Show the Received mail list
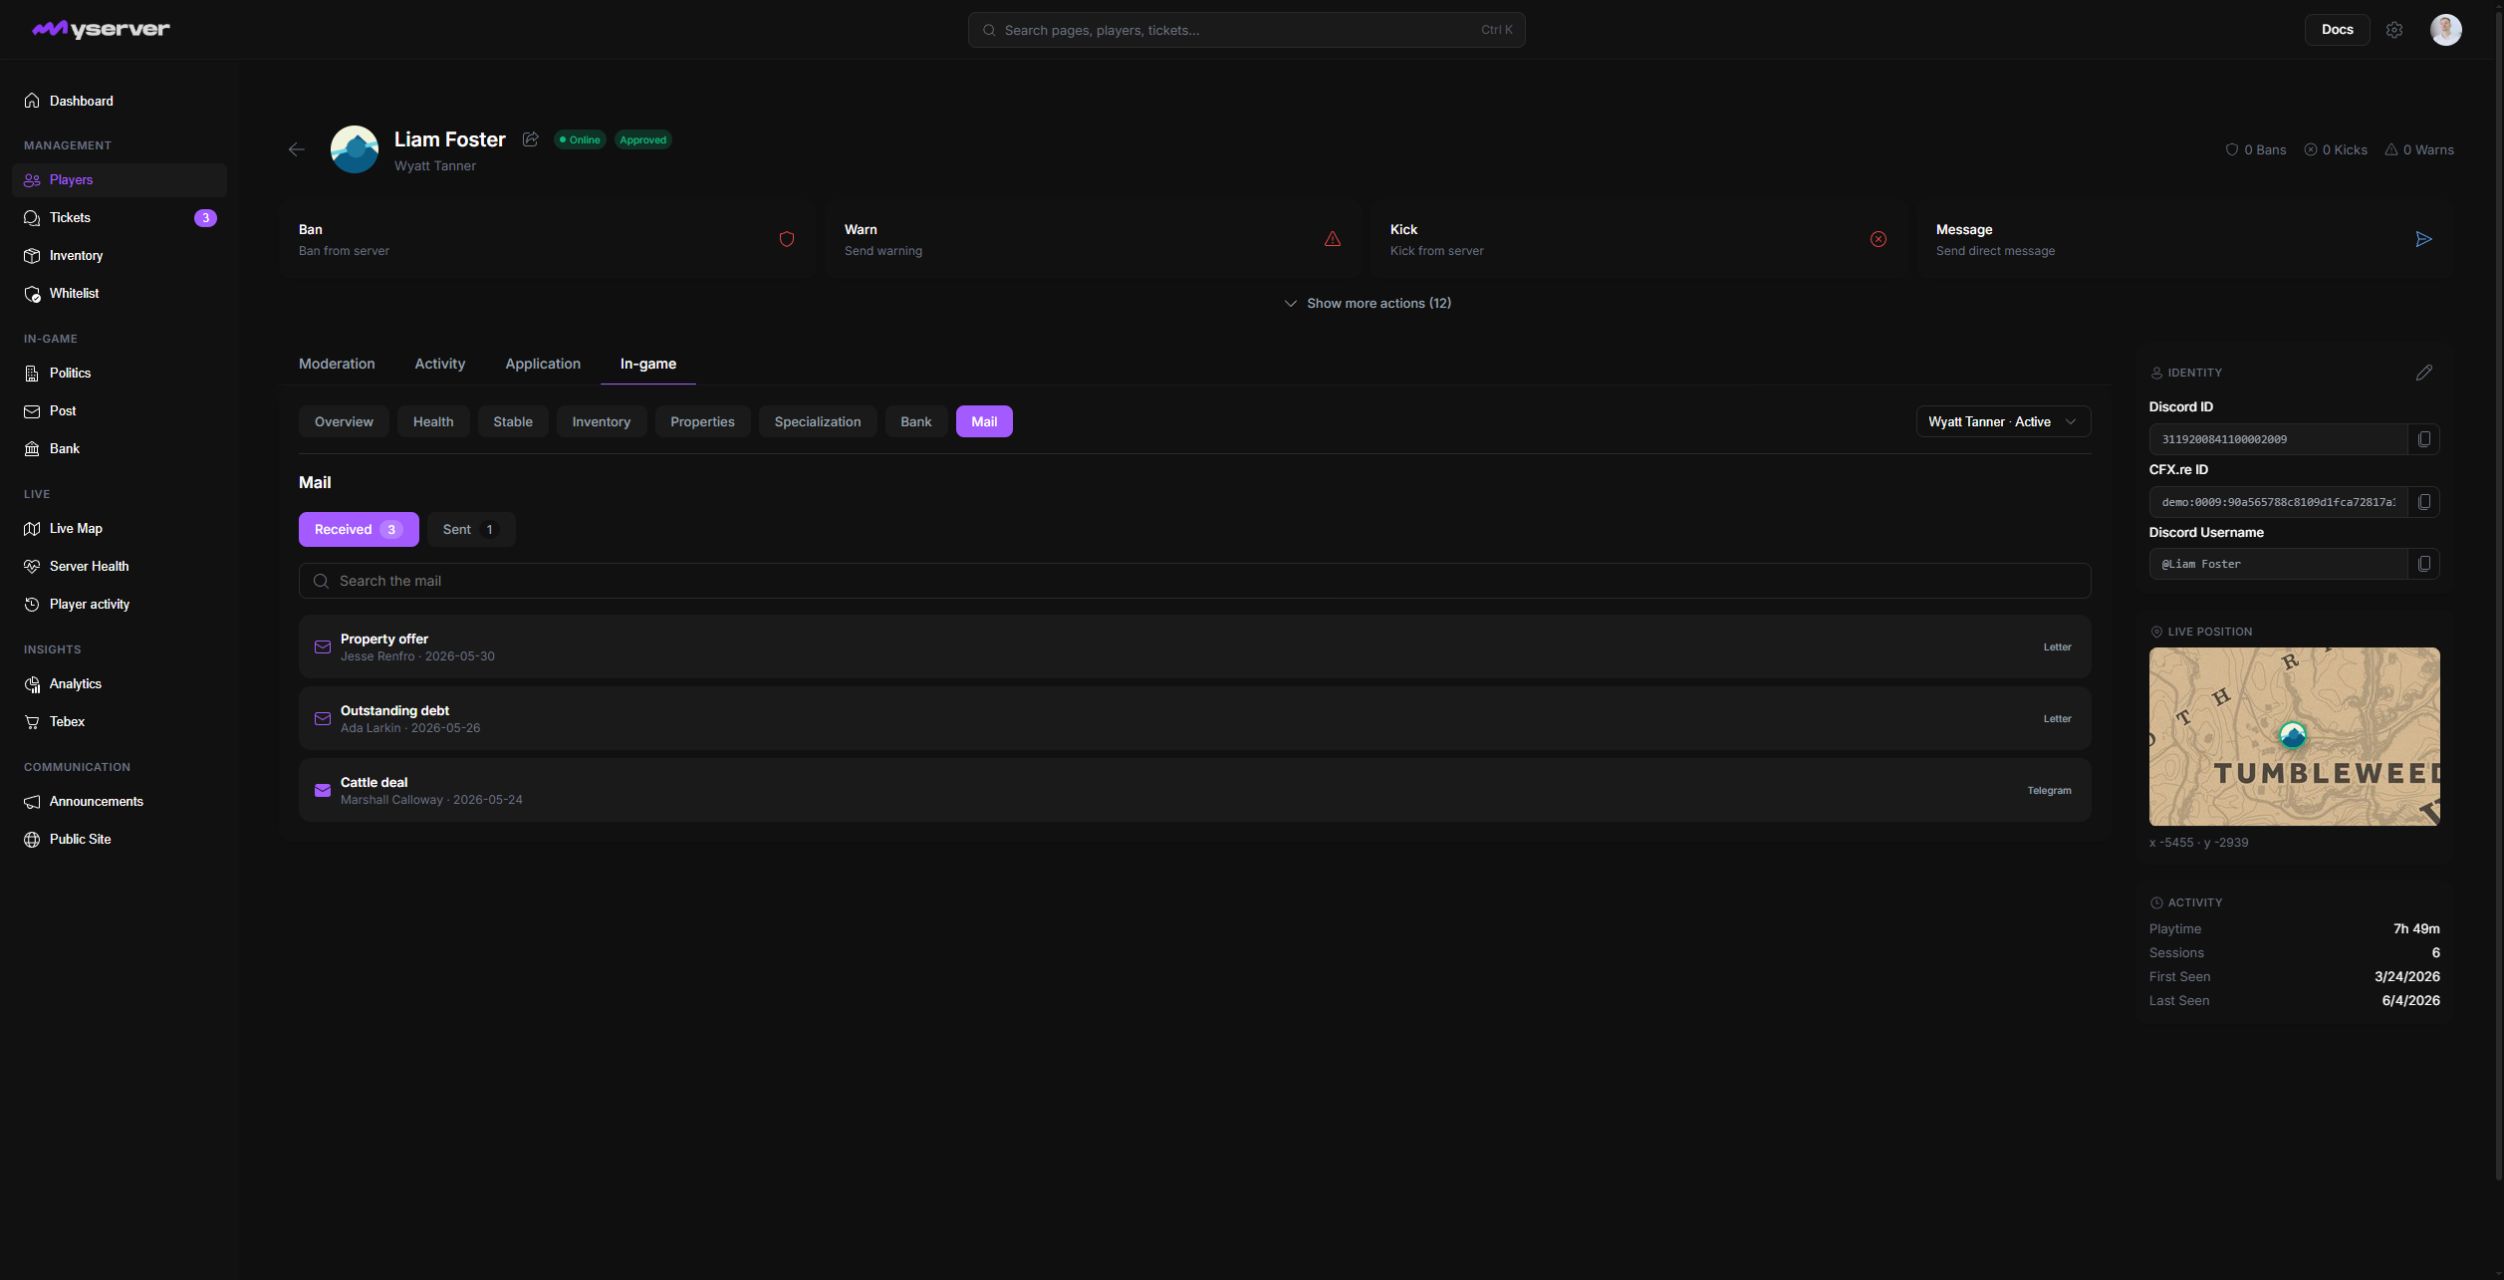Image resolution: width=2504 pixels, height=1280 pixels. 358,530
